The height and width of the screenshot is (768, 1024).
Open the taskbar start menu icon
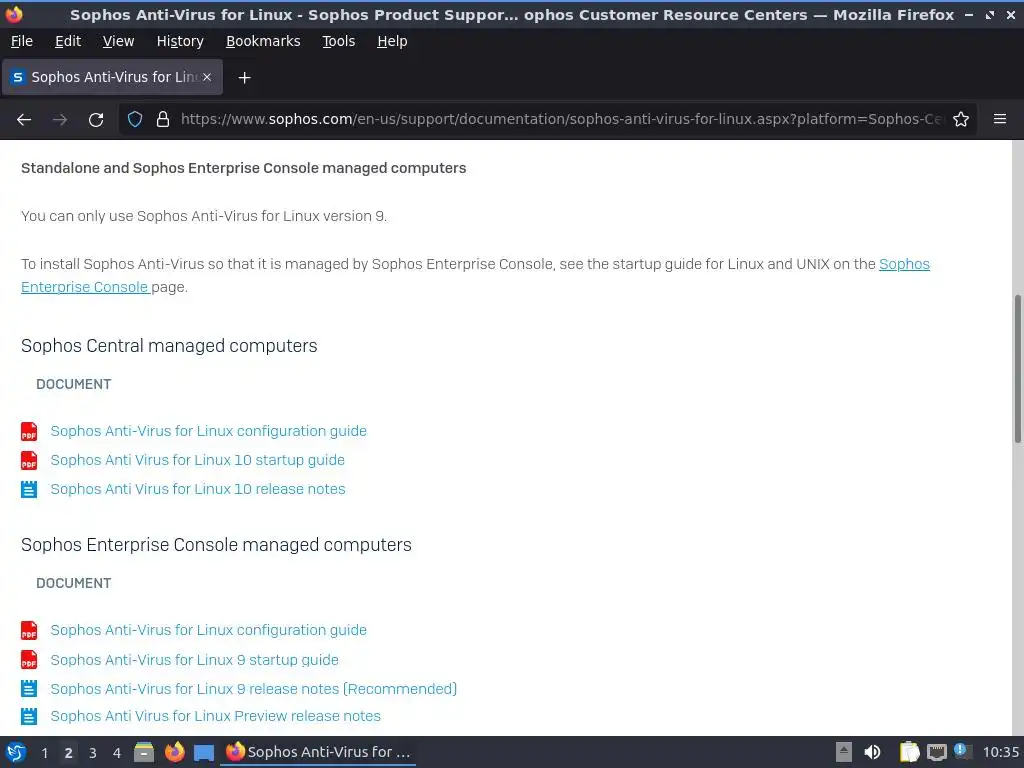16,752
